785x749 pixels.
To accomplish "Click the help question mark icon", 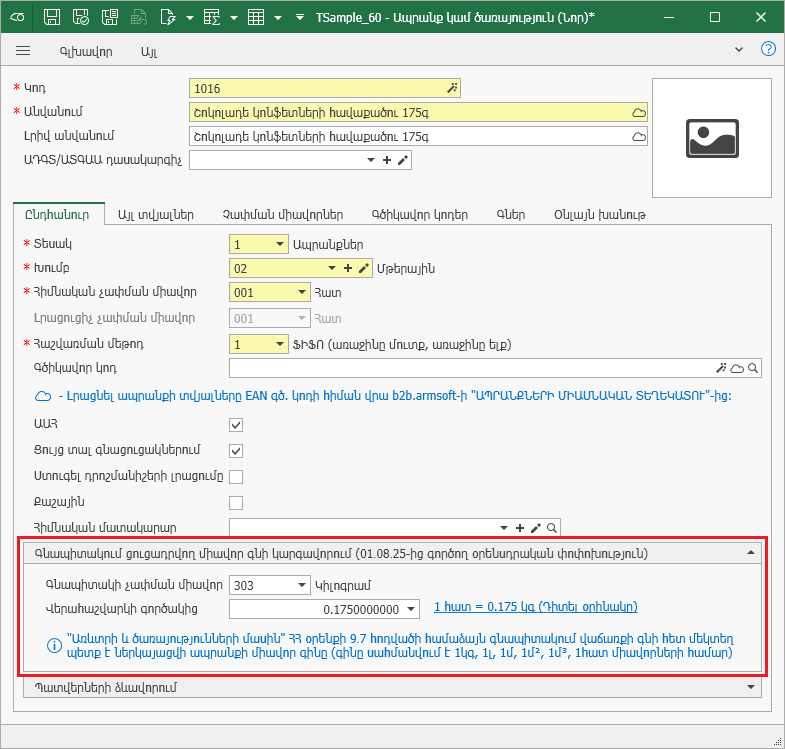I will click(768, 49).
